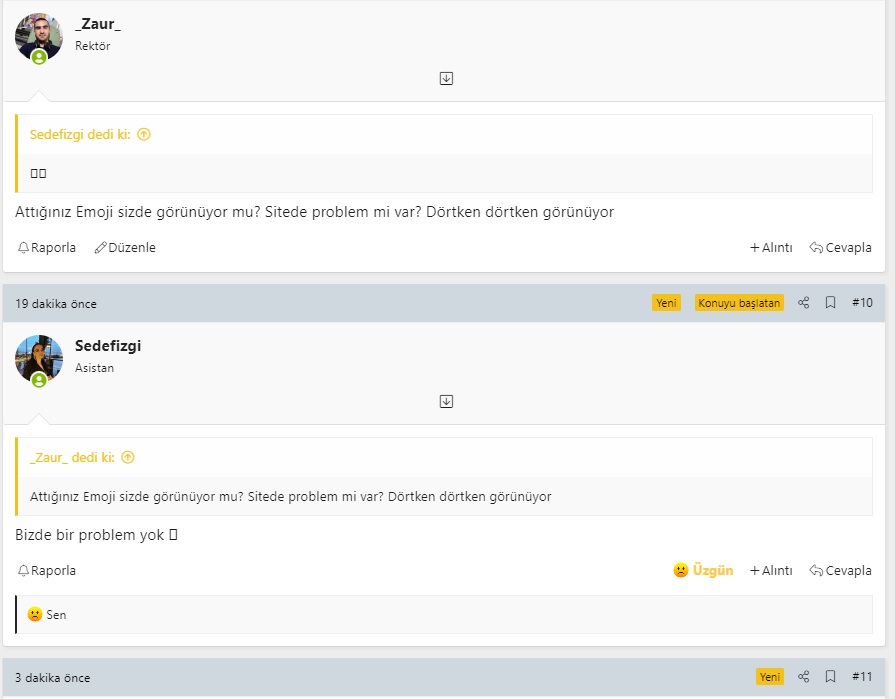Expand _Zaur_'s user details arrow
The width and height of the screenshot is (895, 699).
(447, 78)
